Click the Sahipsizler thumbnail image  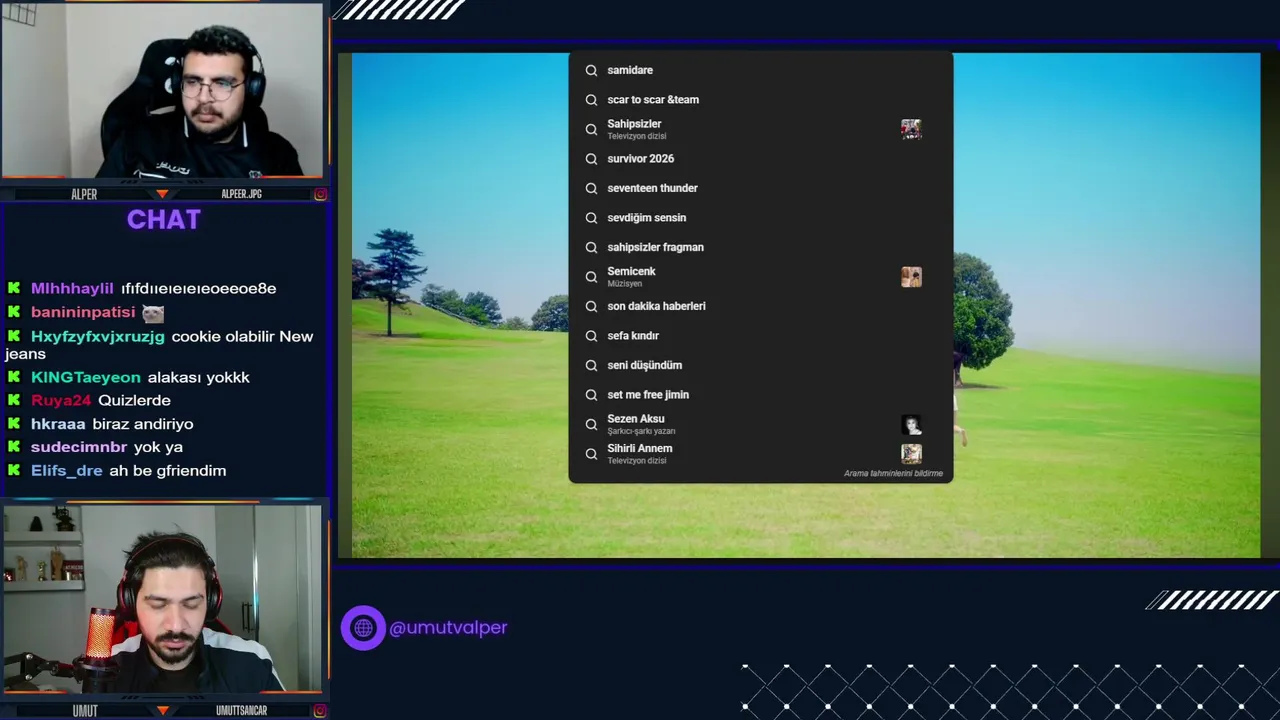[911, 129]
